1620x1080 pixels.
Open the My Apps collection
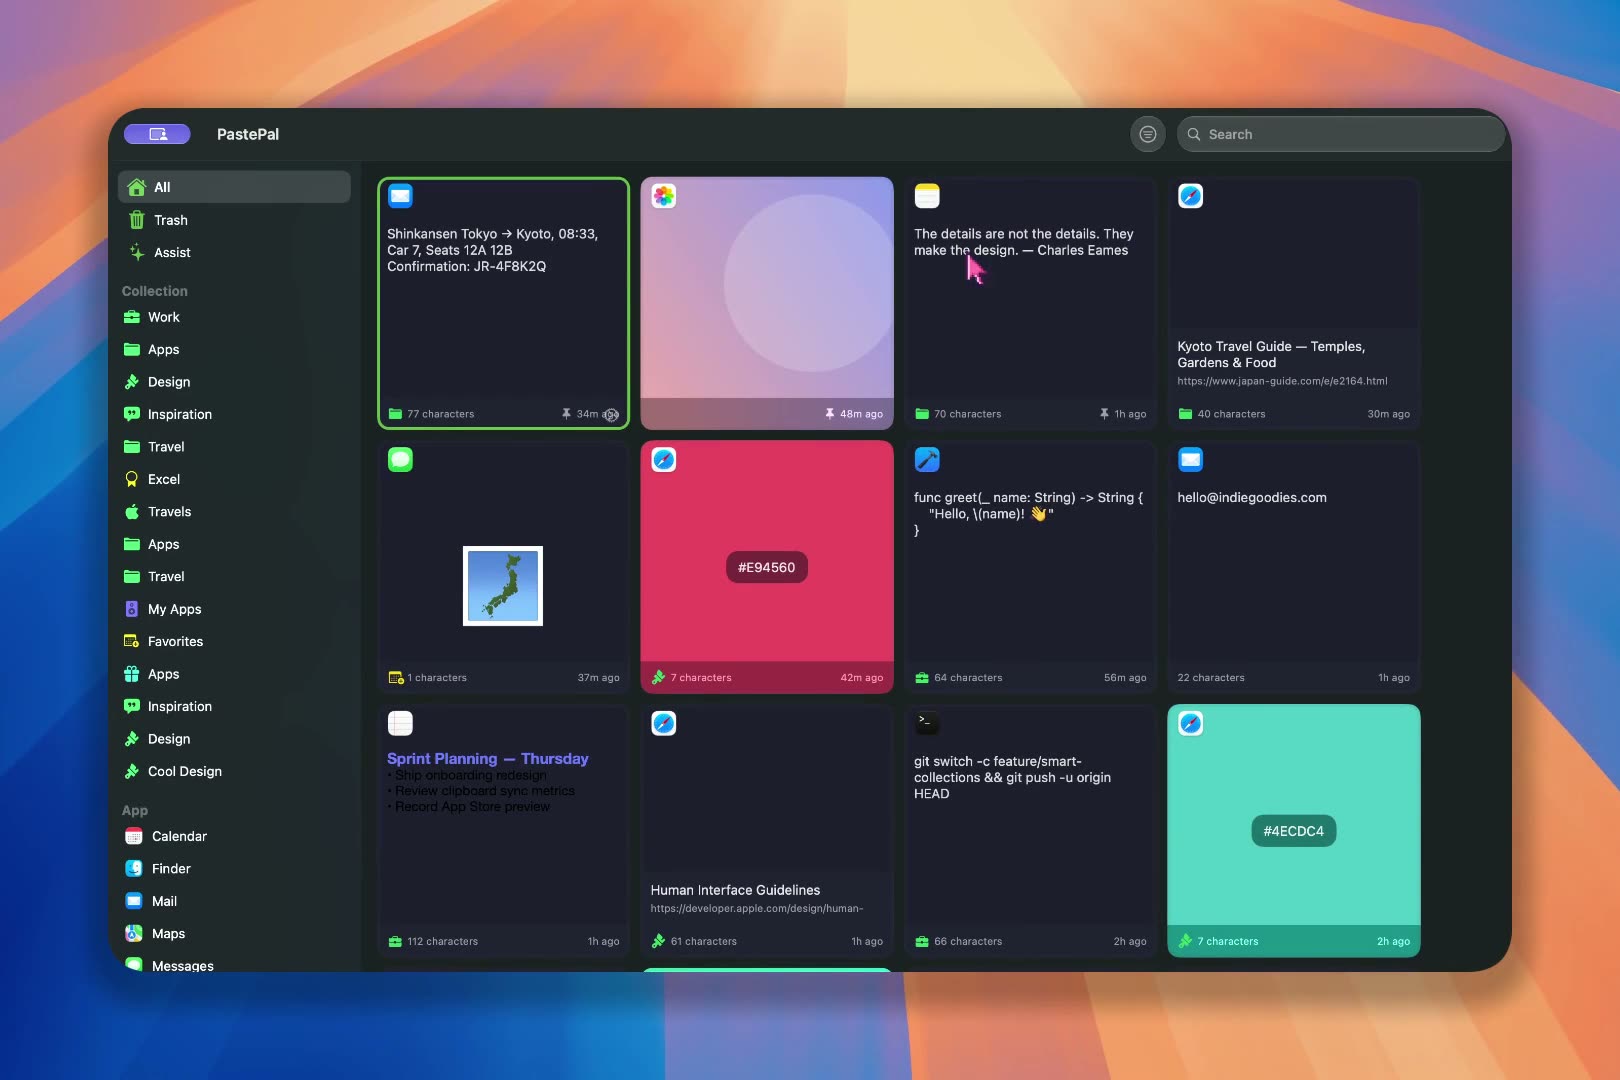(234, 609)
